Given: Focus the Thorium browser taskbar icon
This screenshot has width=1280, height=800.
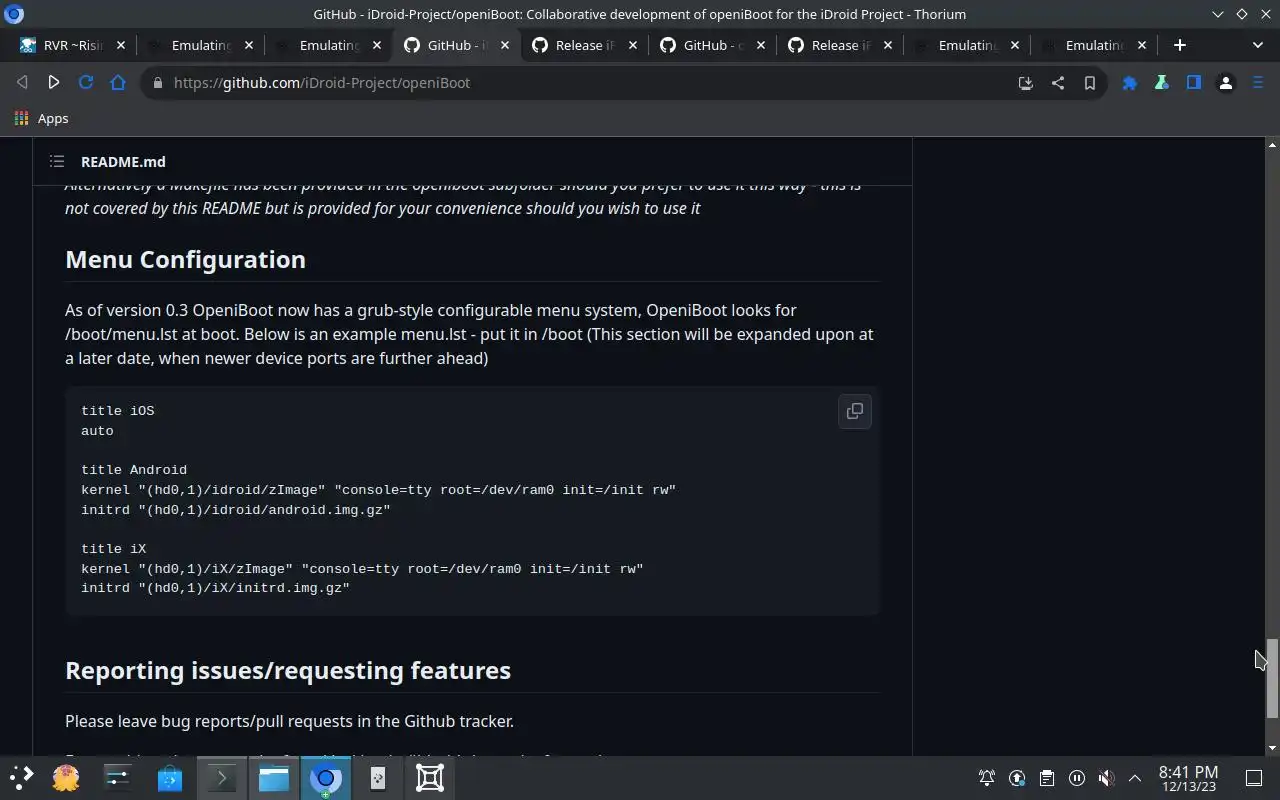Looking at the screenshot, I should (326, 778).
